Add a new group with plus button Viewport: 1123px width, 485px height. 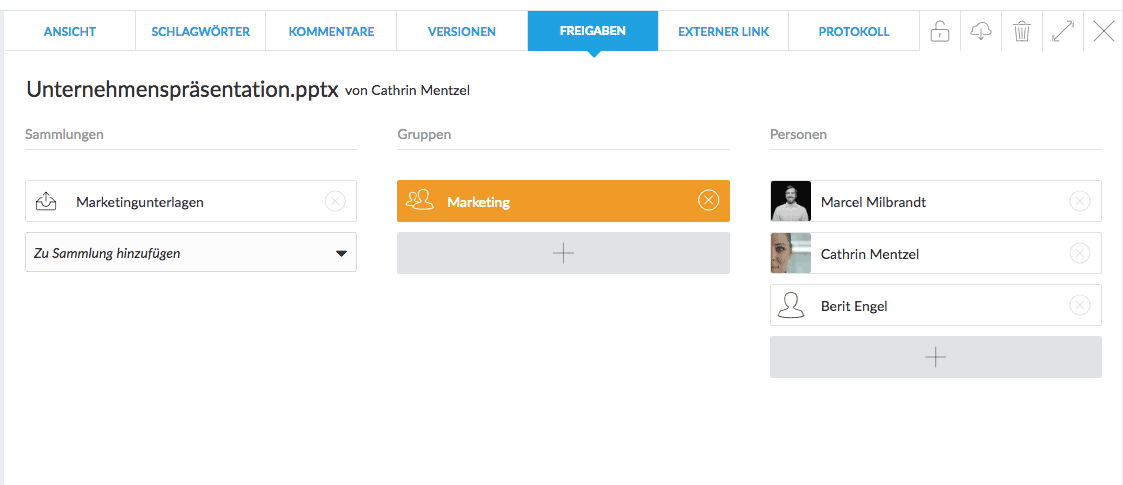[x=563, y=253]
